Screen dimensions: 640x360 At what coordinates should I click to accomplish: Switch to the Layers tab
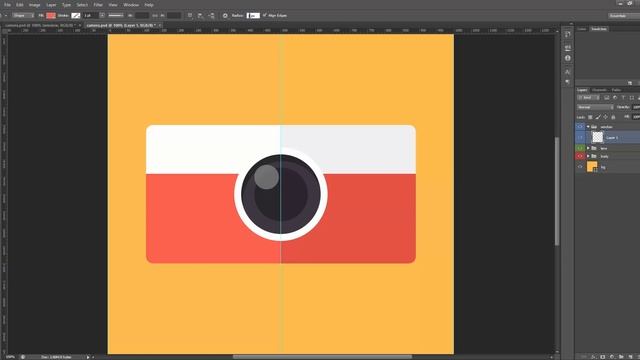[582, 90]
